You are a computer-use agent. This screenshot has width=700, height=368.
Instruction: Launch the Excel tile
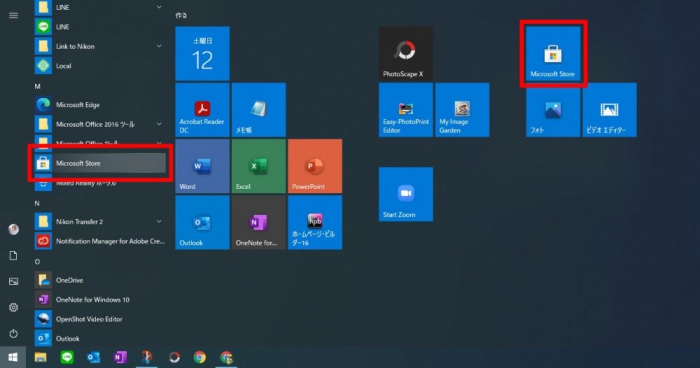258,166
